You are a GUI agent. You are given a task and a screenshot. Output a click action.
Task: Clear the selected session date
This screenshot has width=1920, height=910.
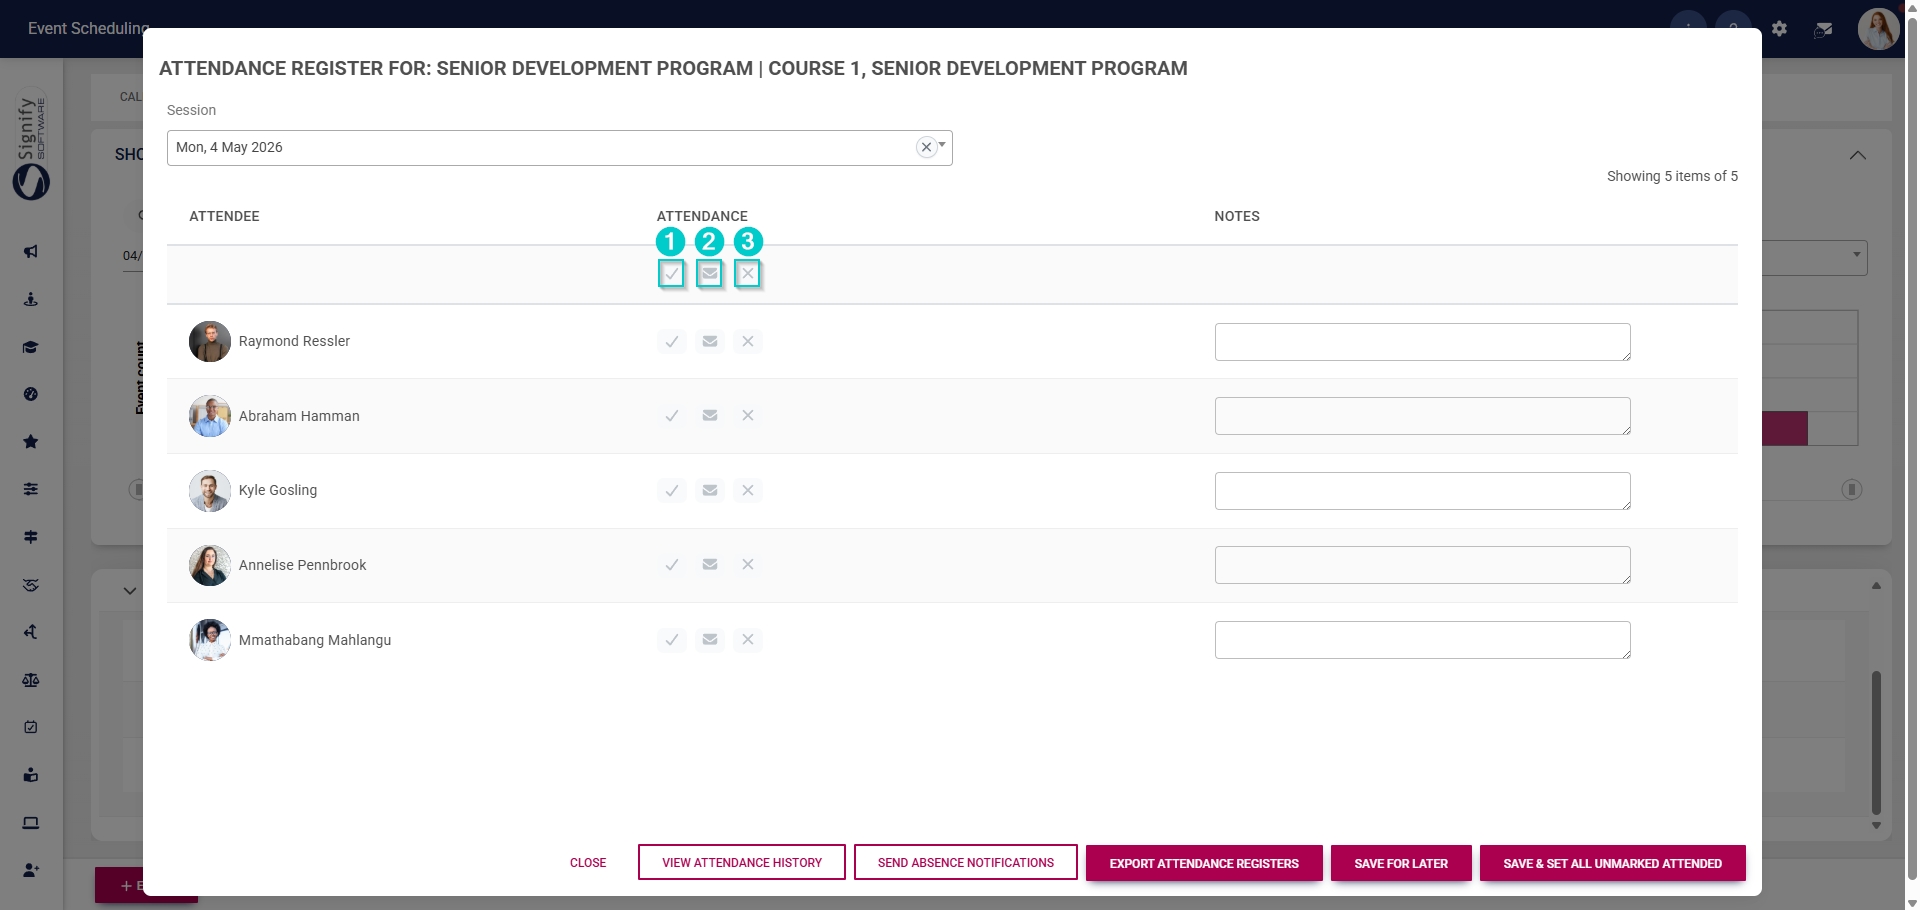click(926, 147)
